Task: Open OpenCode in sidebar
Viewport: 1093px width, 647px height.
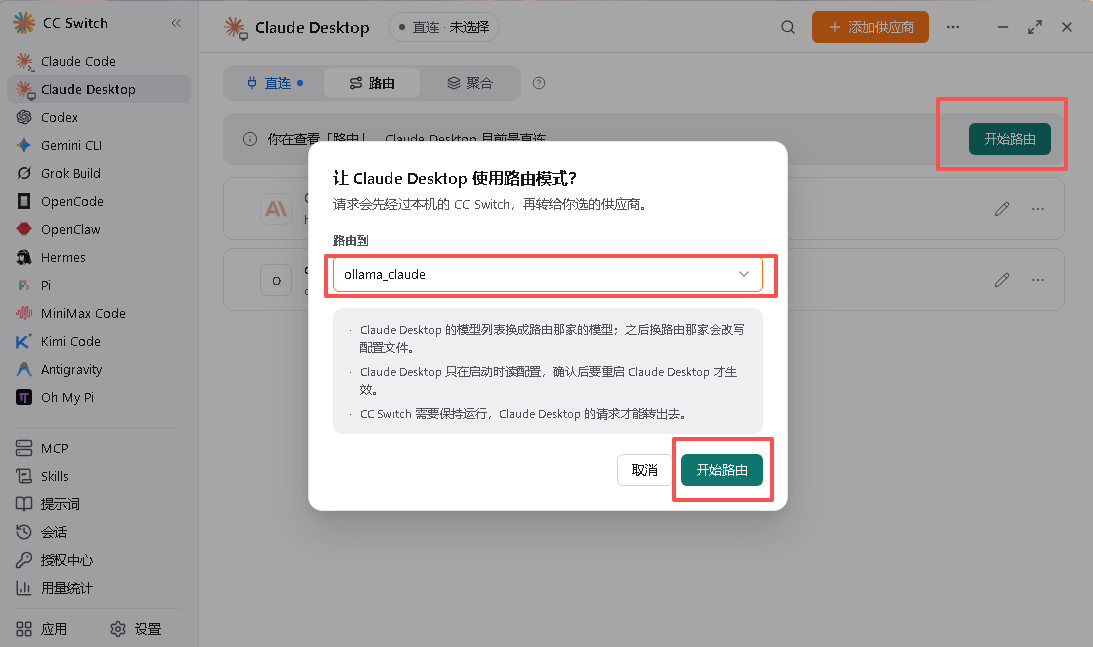Action: pyautogui.click(x=98, y=201)
